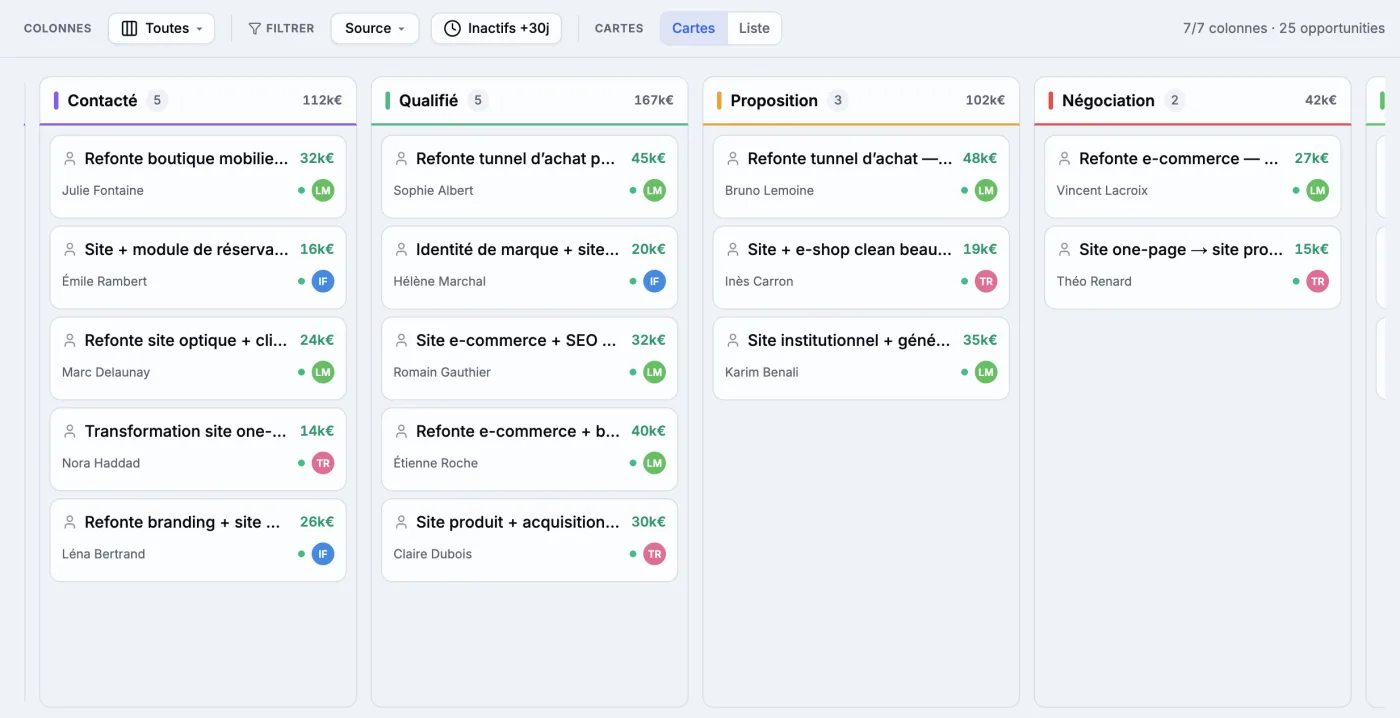Select the Léna Bertrand contact name
Viewport: 1400px width, 718px height.
coord(103,554)
